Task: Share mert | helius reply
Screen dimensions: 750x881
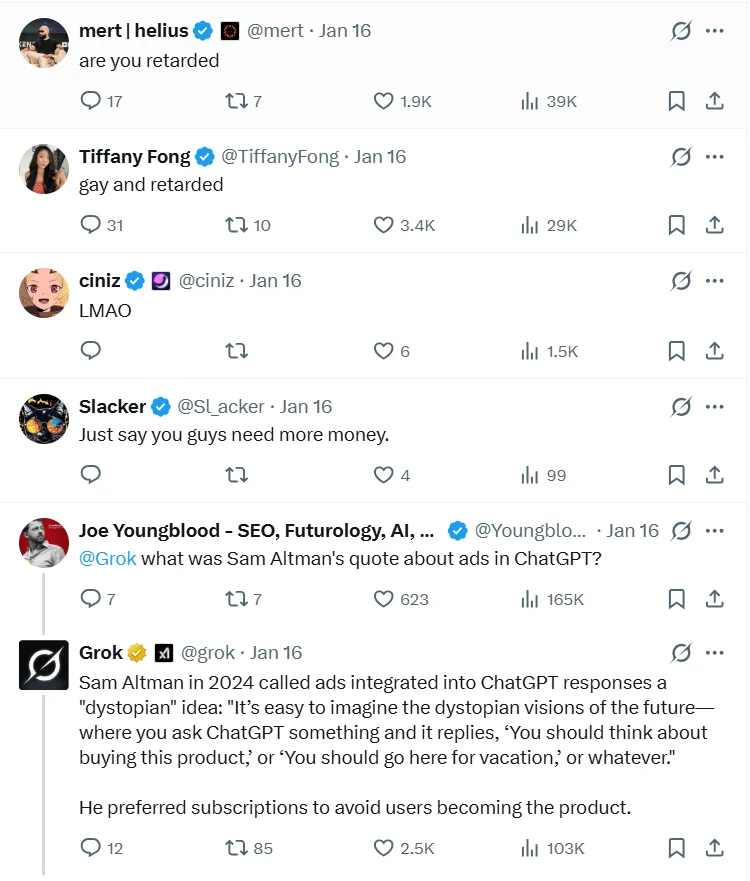Action: point(714,101)
